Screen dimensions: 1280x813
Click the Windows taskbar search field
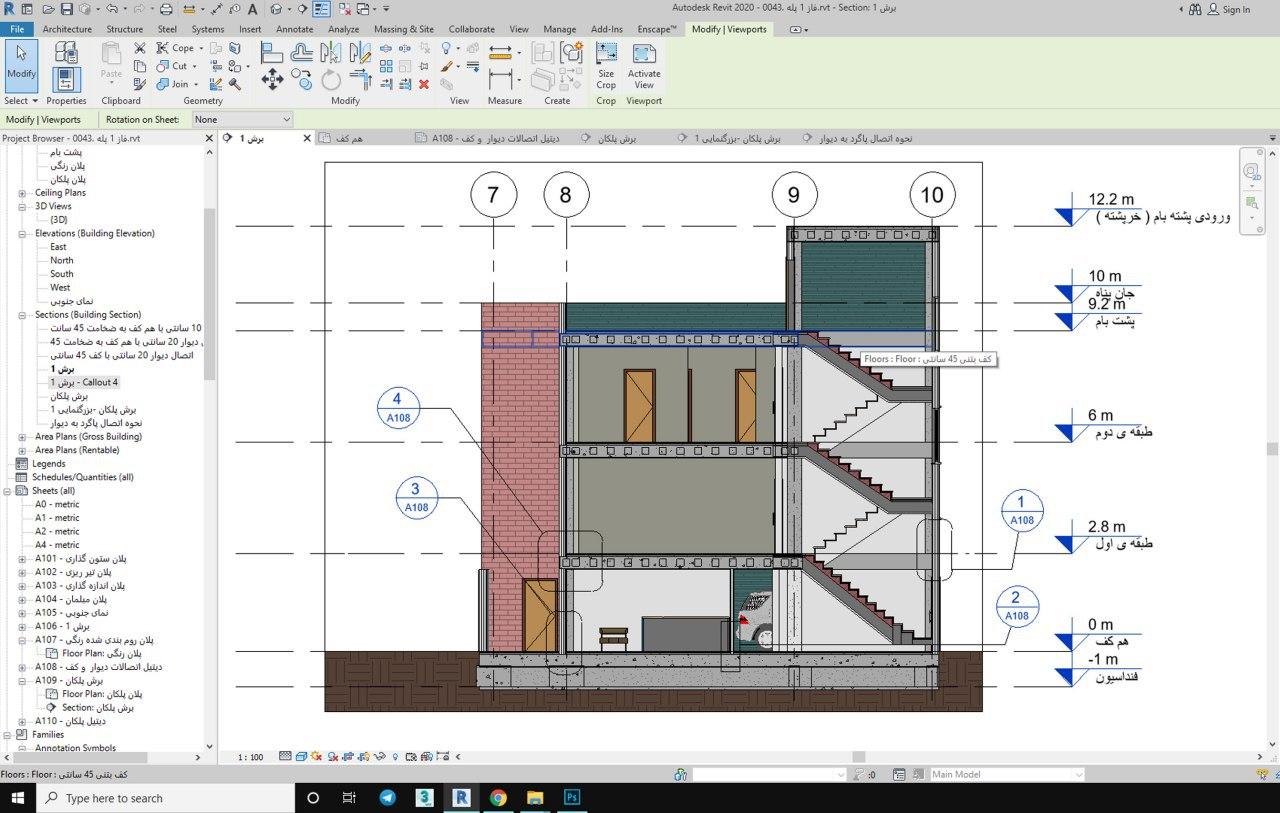point(166,797)
